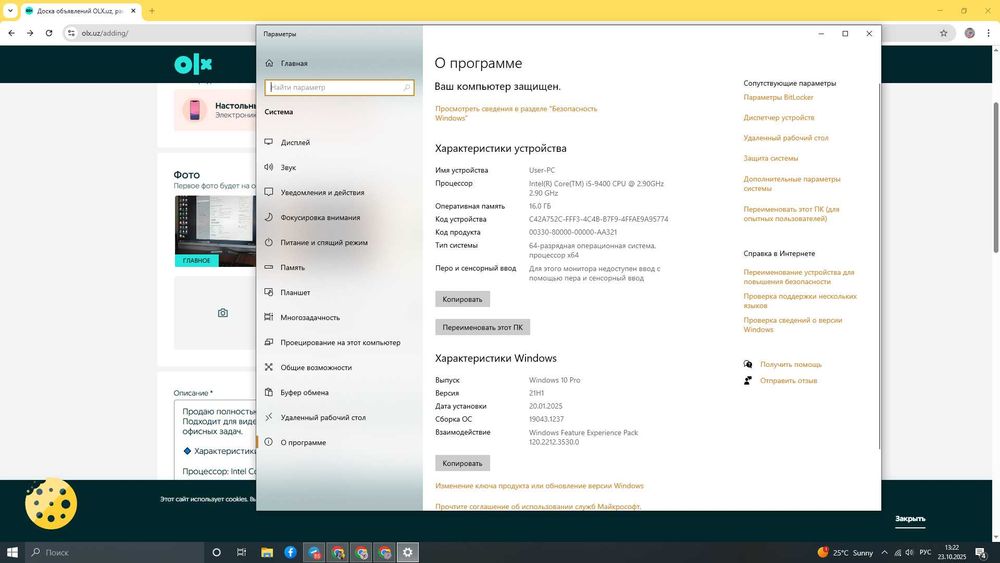The image size is (1000, 563).
Task: Open the Звук settings page
Action: (281, 167)
